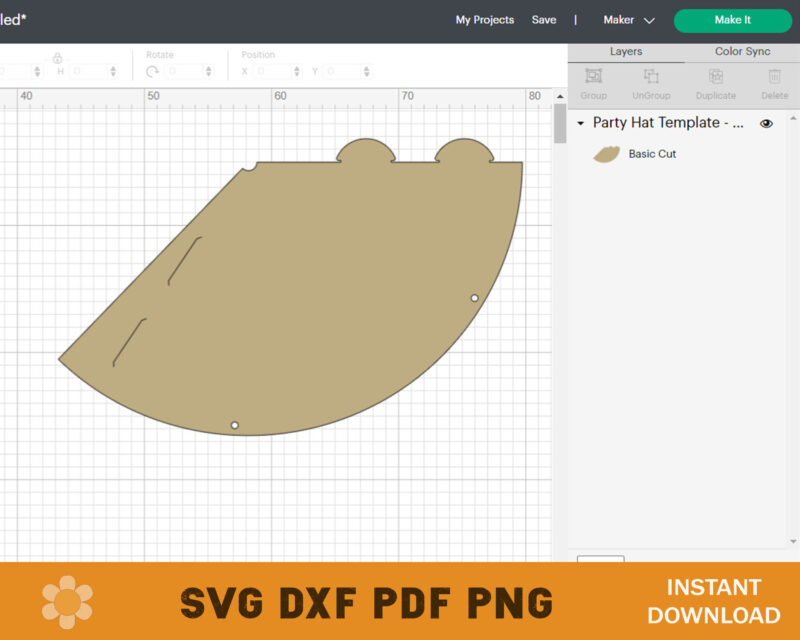
Task: Click the lock aspect ratio icon
Action: [58, 58]
